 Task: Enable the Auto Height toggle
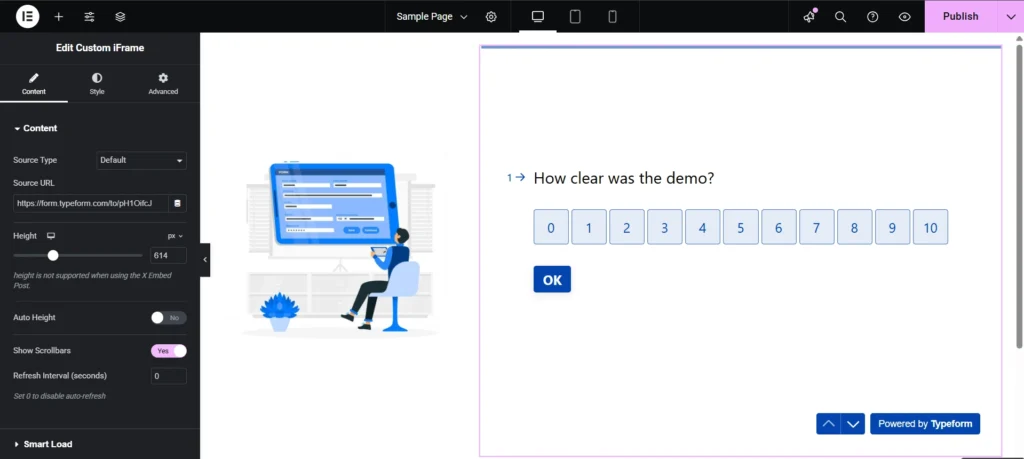[168, 318]
